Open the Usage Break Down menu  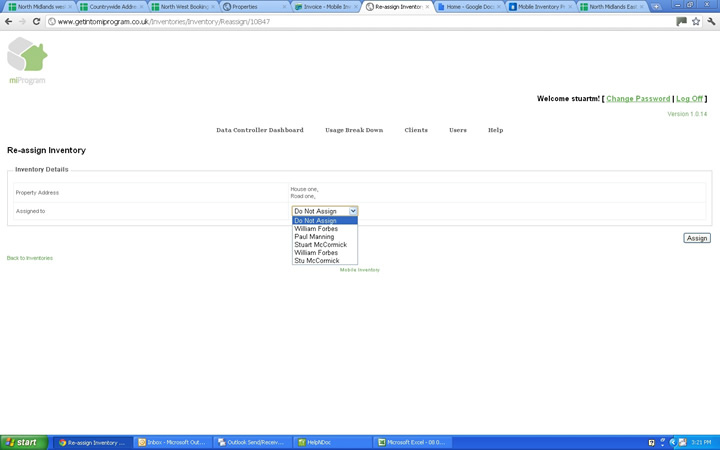pos(354,130)
